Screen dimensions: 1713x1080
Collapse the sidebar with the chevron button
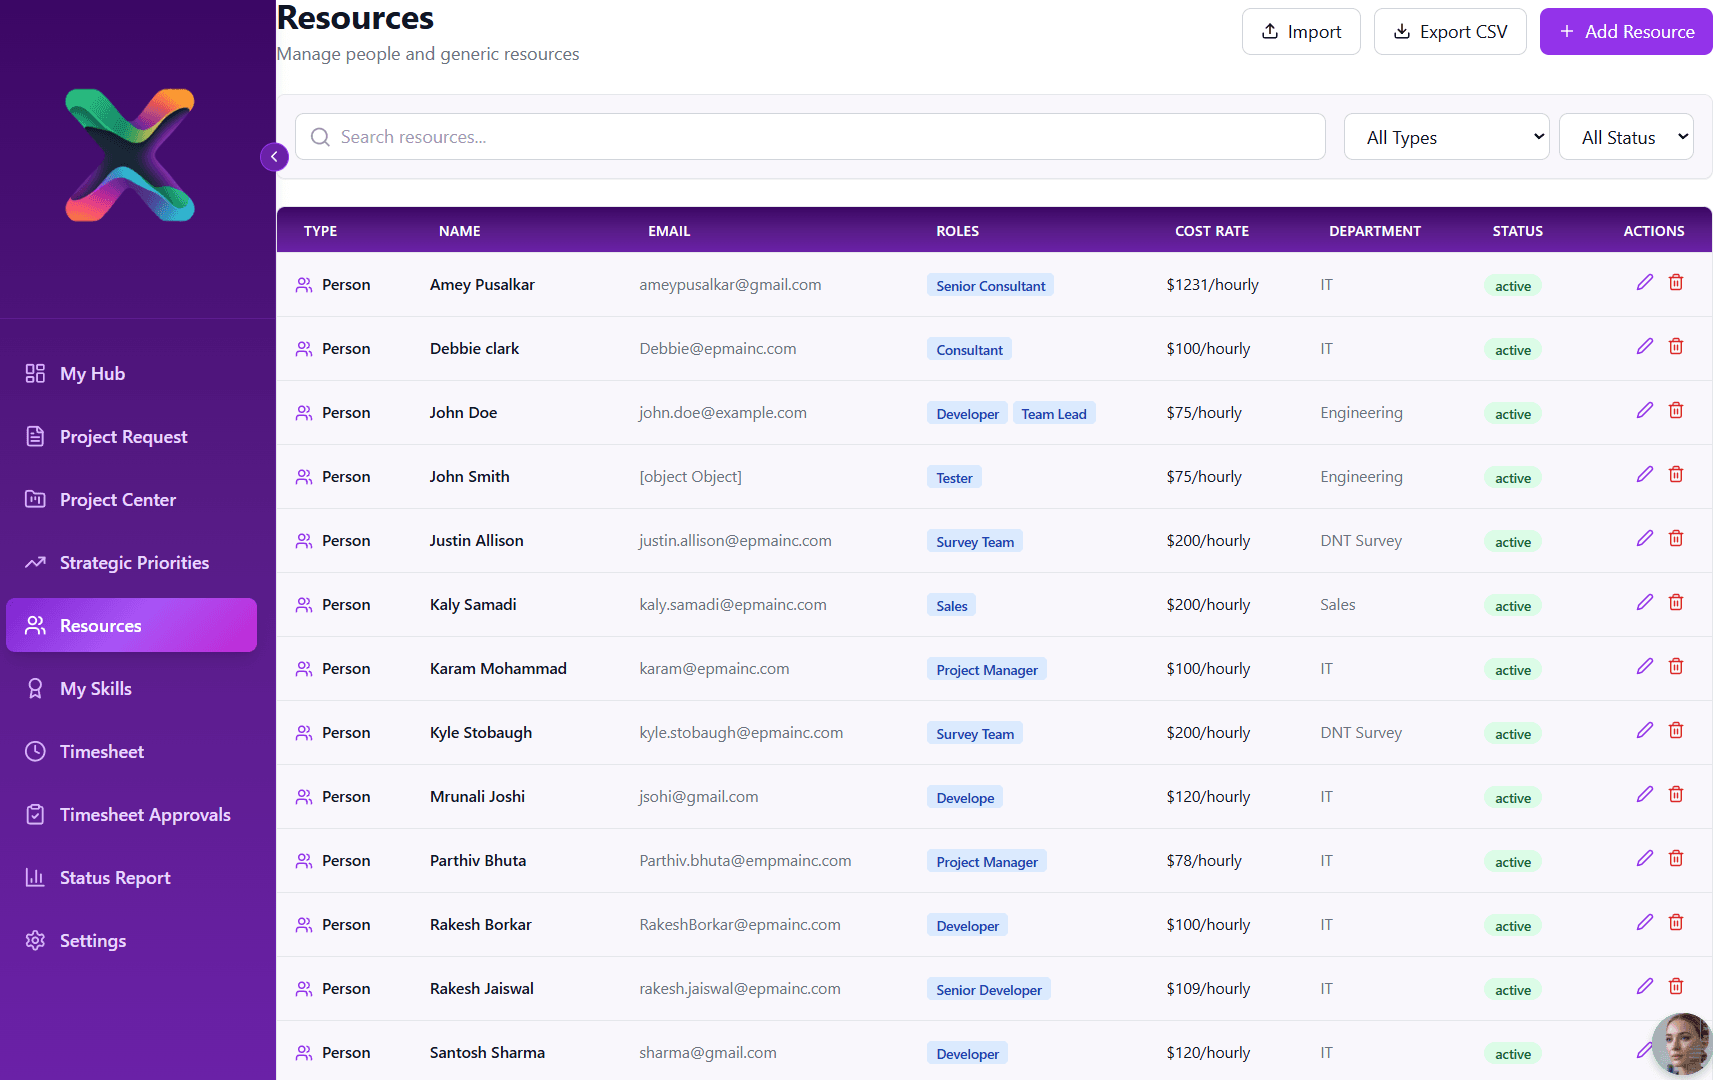(x=274, y=157)
